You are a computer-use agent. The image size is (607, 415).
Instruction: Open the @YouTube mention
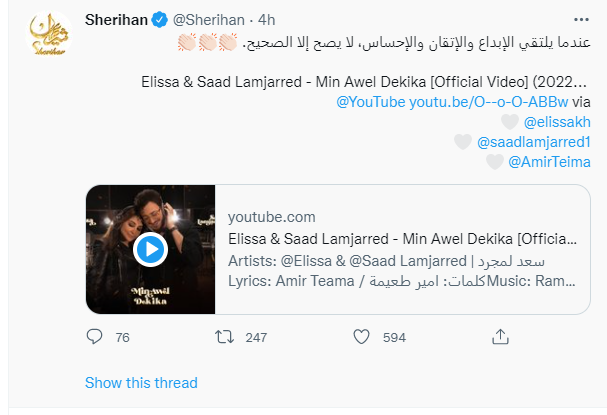373,102
